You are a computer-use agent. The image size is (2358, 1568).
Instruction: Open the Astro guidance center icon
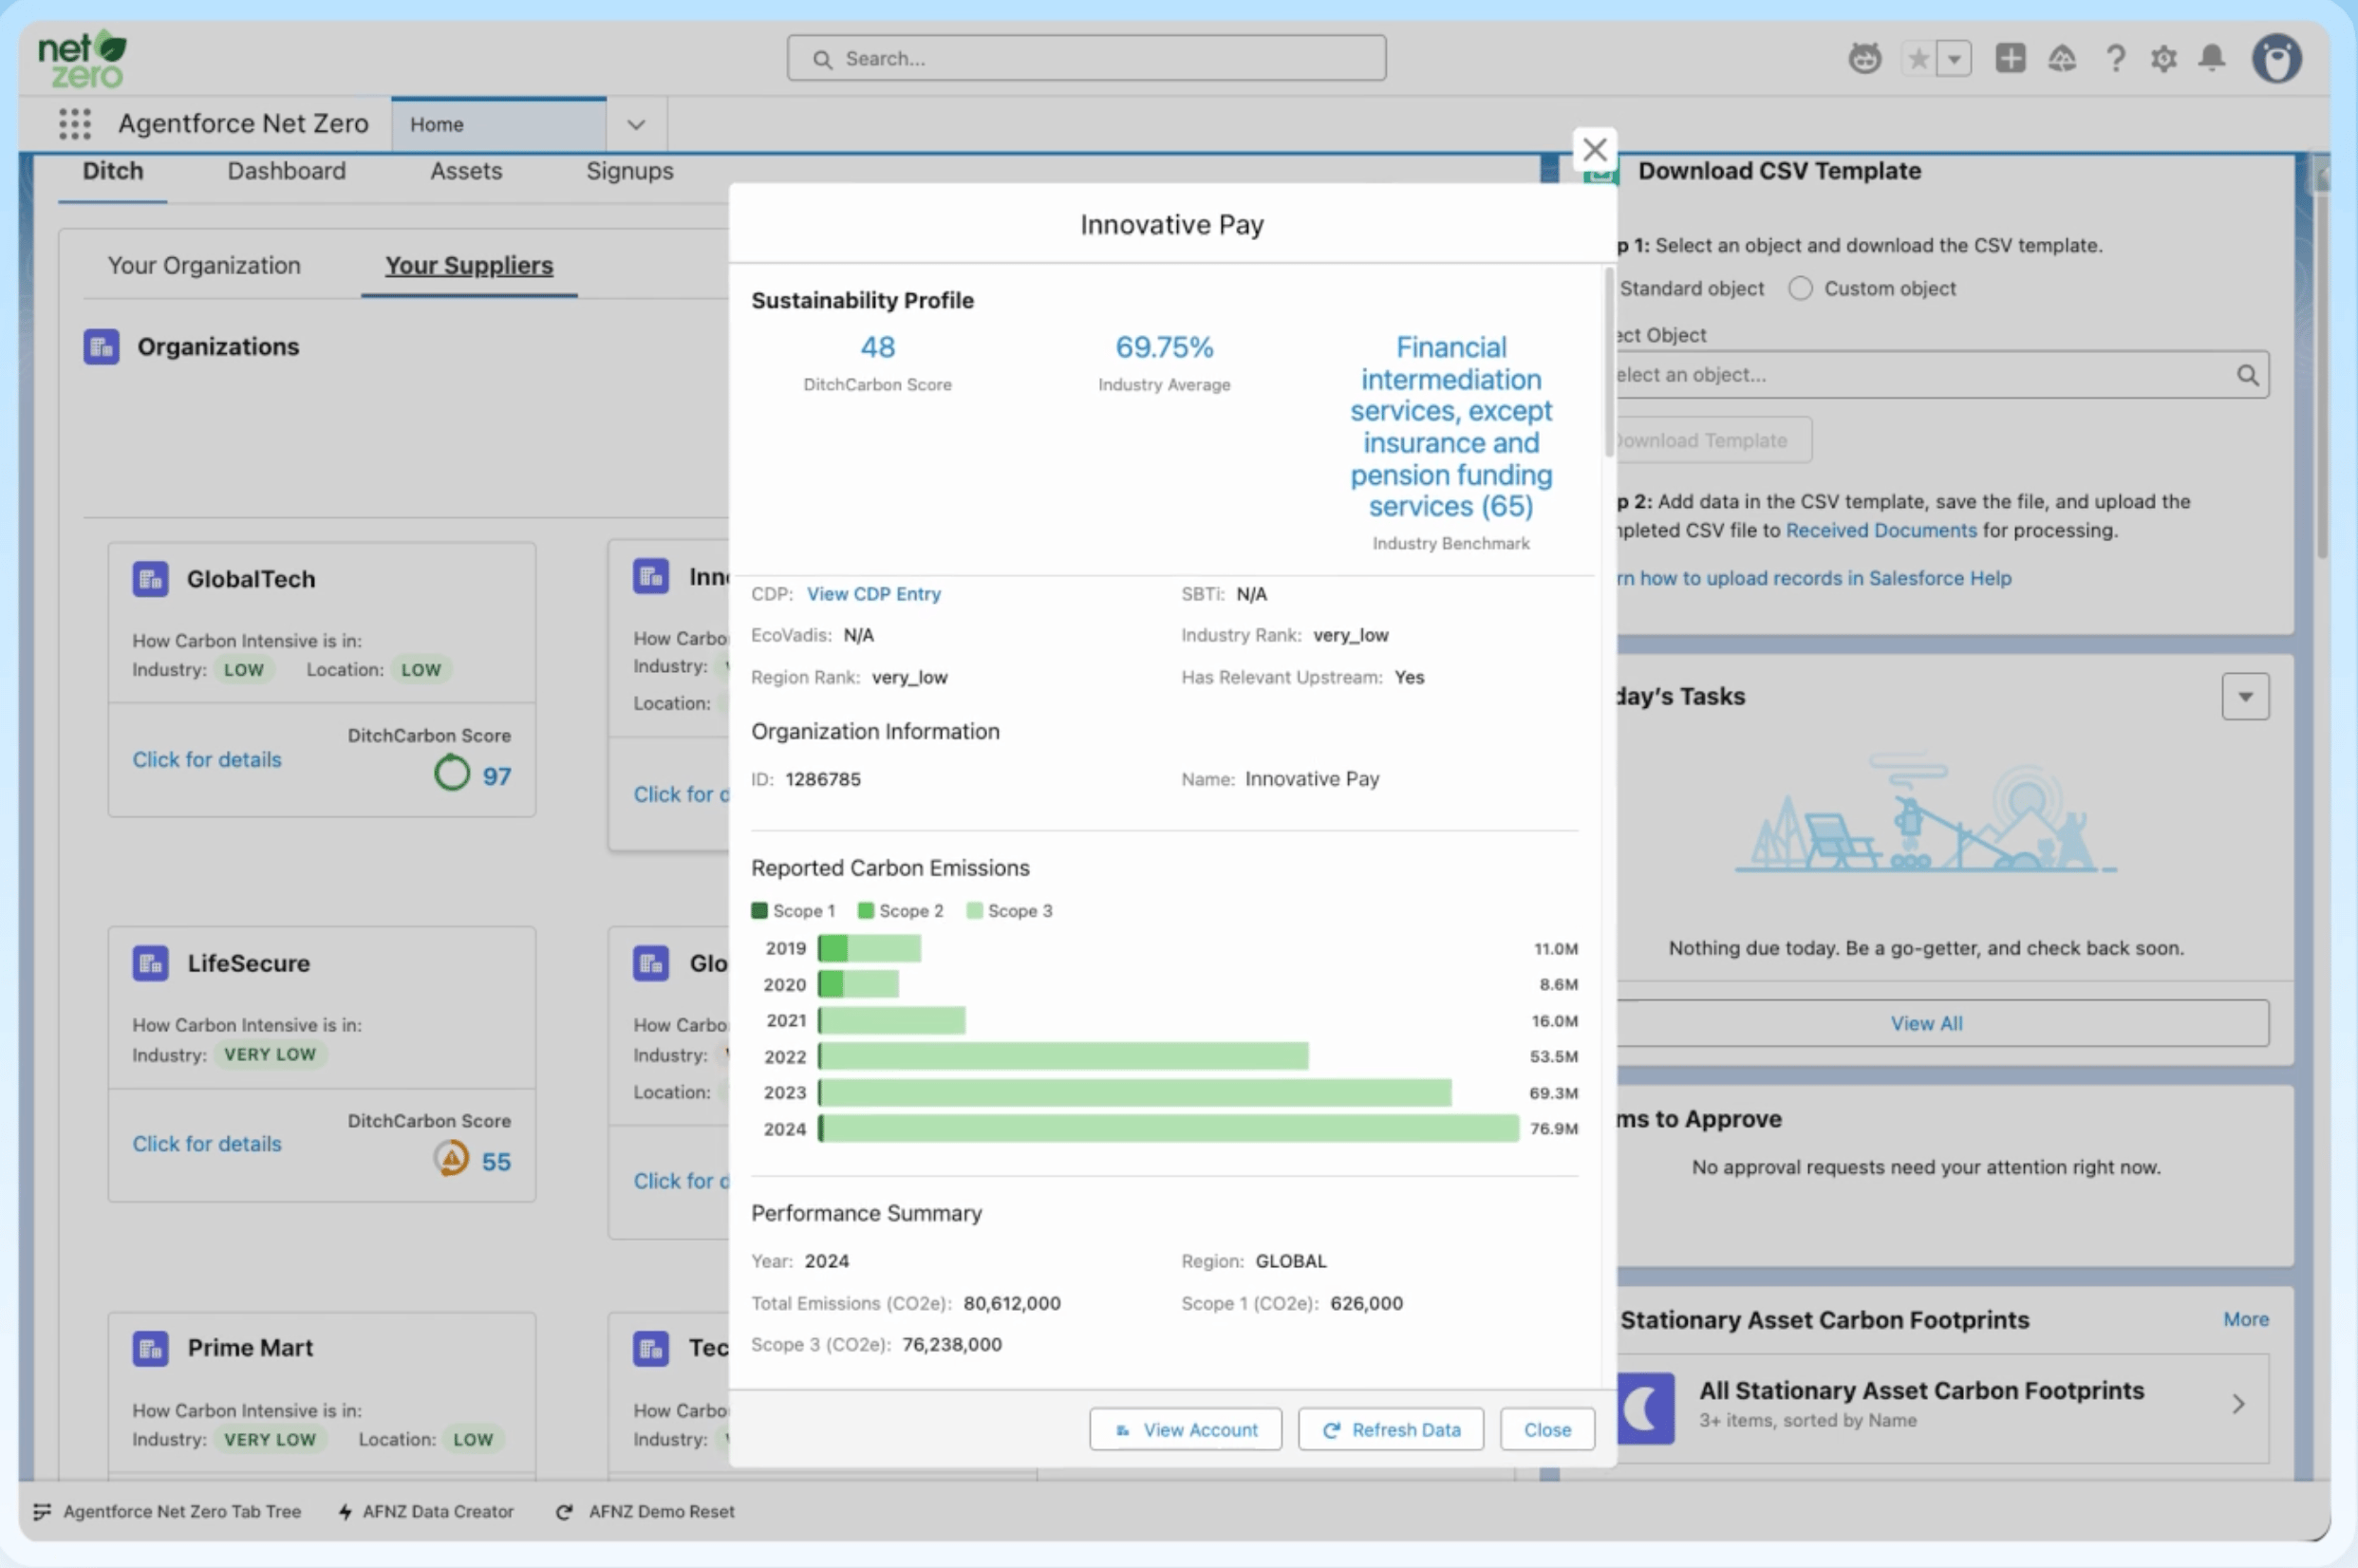pyautogui.click(x=1864, y=58)
